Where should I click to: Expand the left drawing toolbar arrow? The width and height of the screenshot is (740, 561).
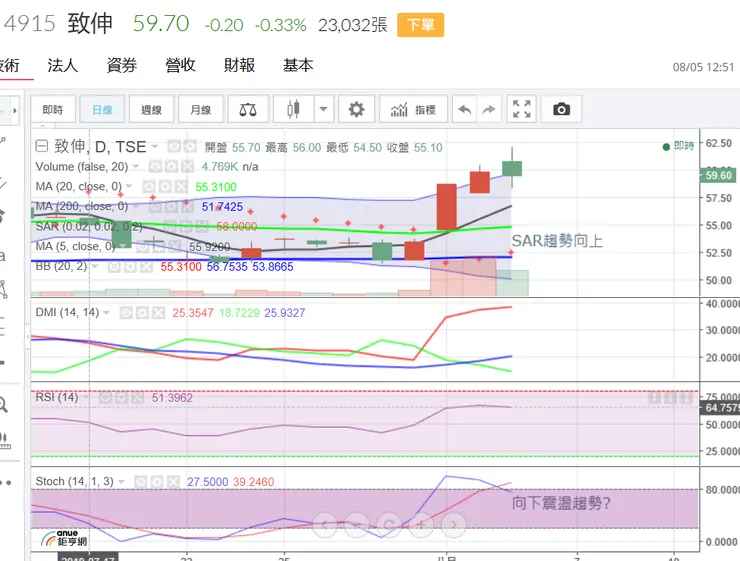[15, 111]
